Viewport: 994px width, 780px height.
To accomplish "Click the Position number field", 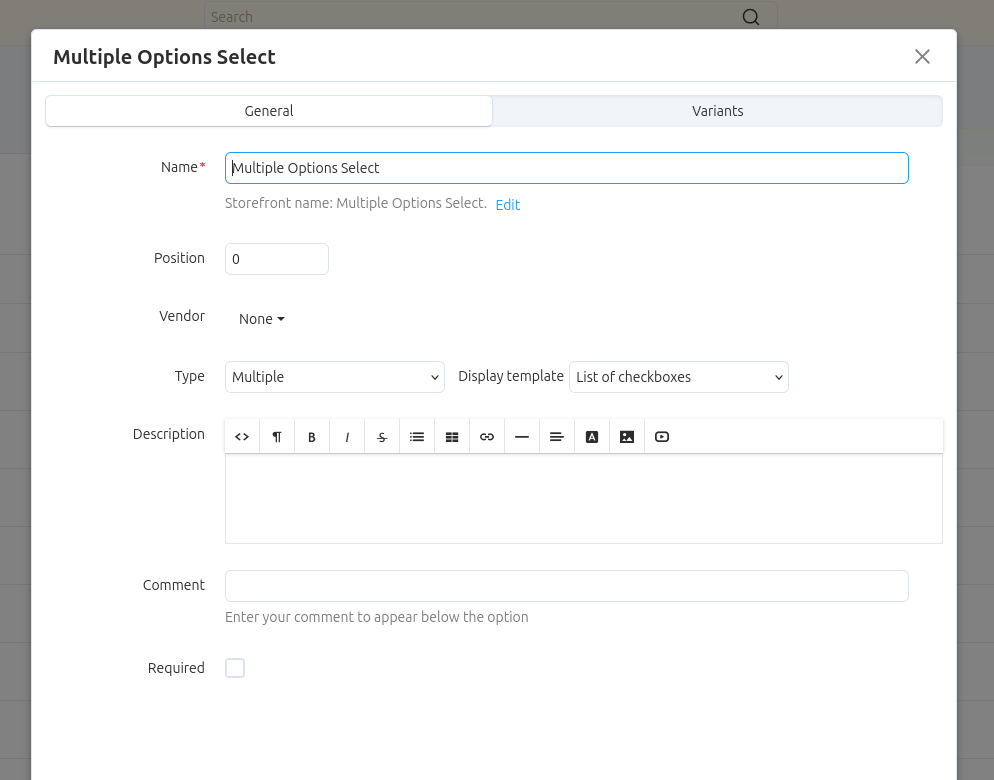I will tap(277, 259).
